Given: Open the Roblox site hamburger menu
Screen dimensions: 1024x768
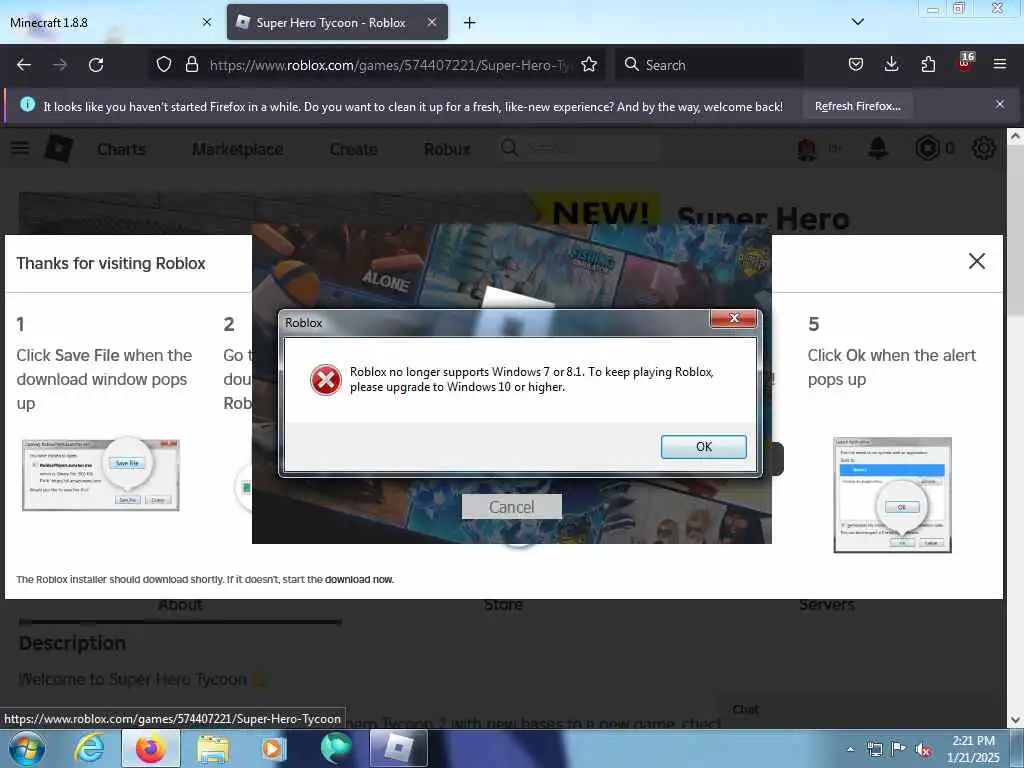Looking at the screenshot, I should coord(20,148).
